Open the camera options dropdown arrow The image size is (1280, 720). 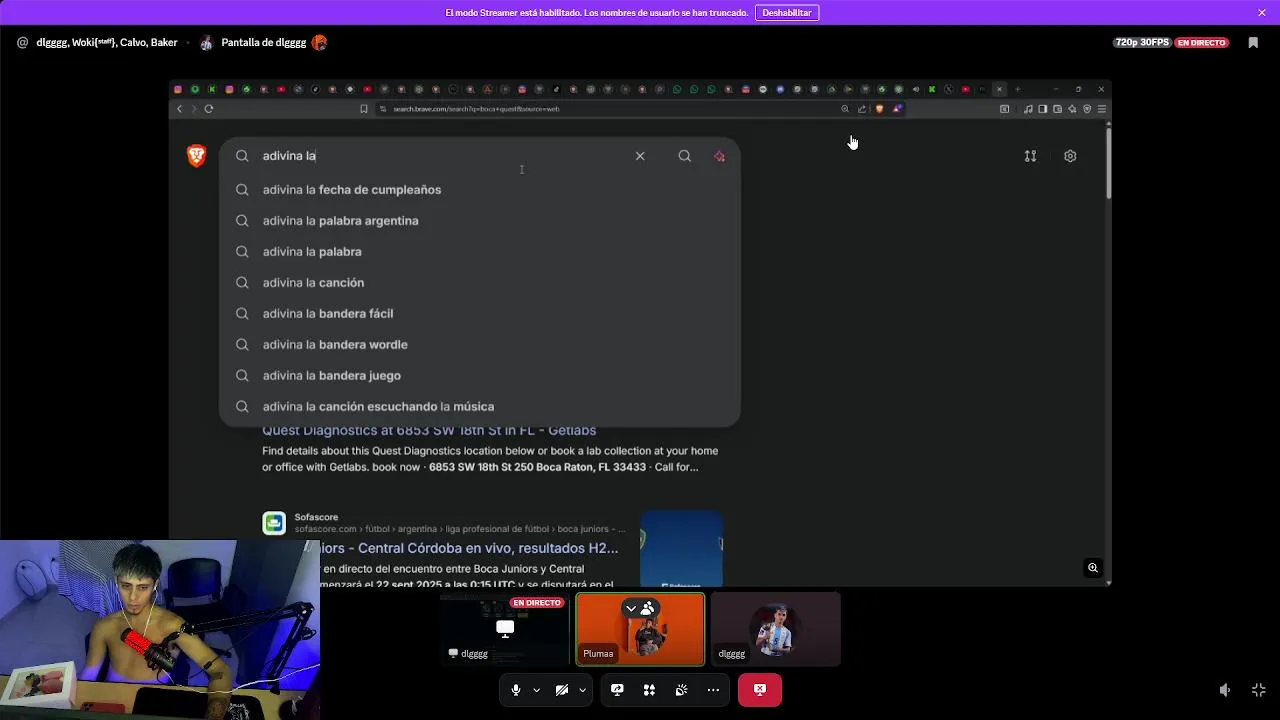point(582,690)
